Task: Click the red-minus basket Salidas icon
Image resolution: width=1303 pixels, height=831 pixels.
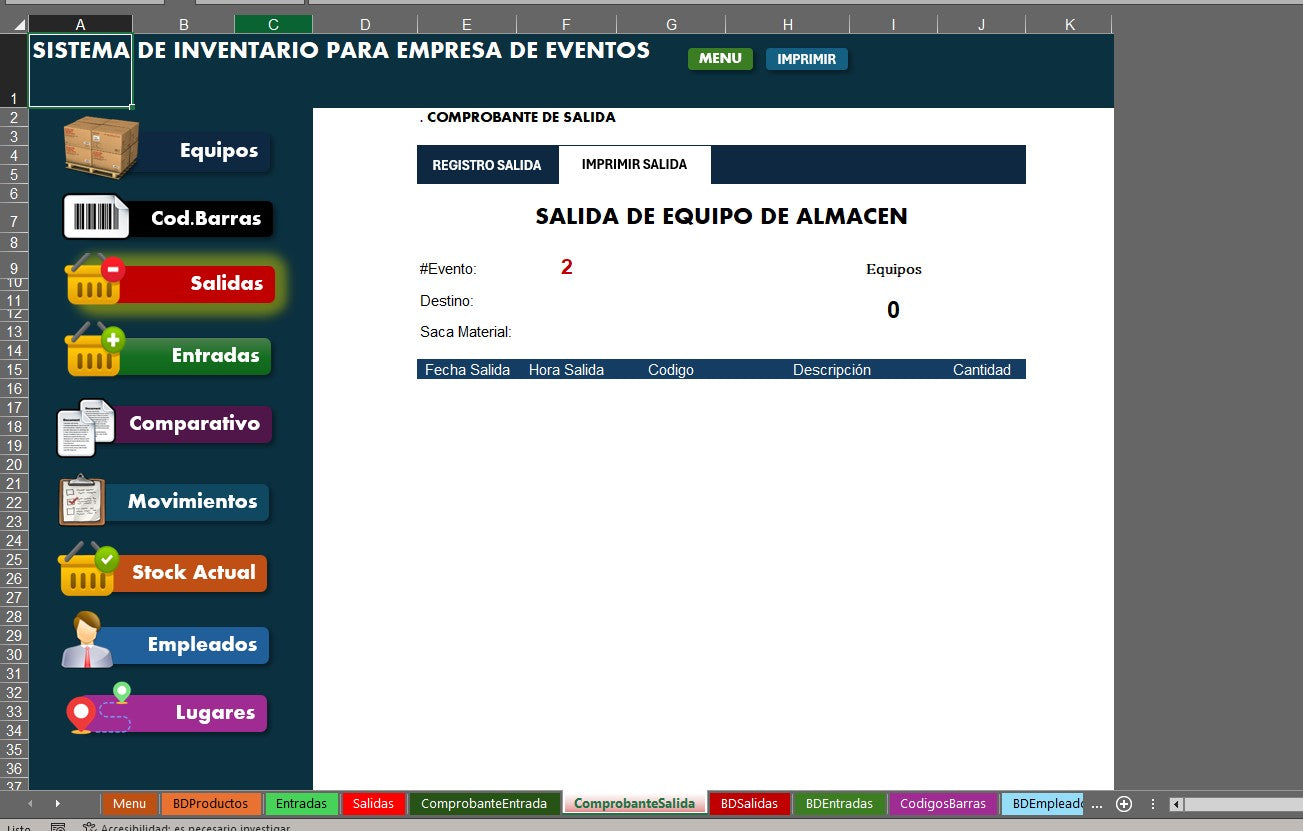Action: (95, 280)
